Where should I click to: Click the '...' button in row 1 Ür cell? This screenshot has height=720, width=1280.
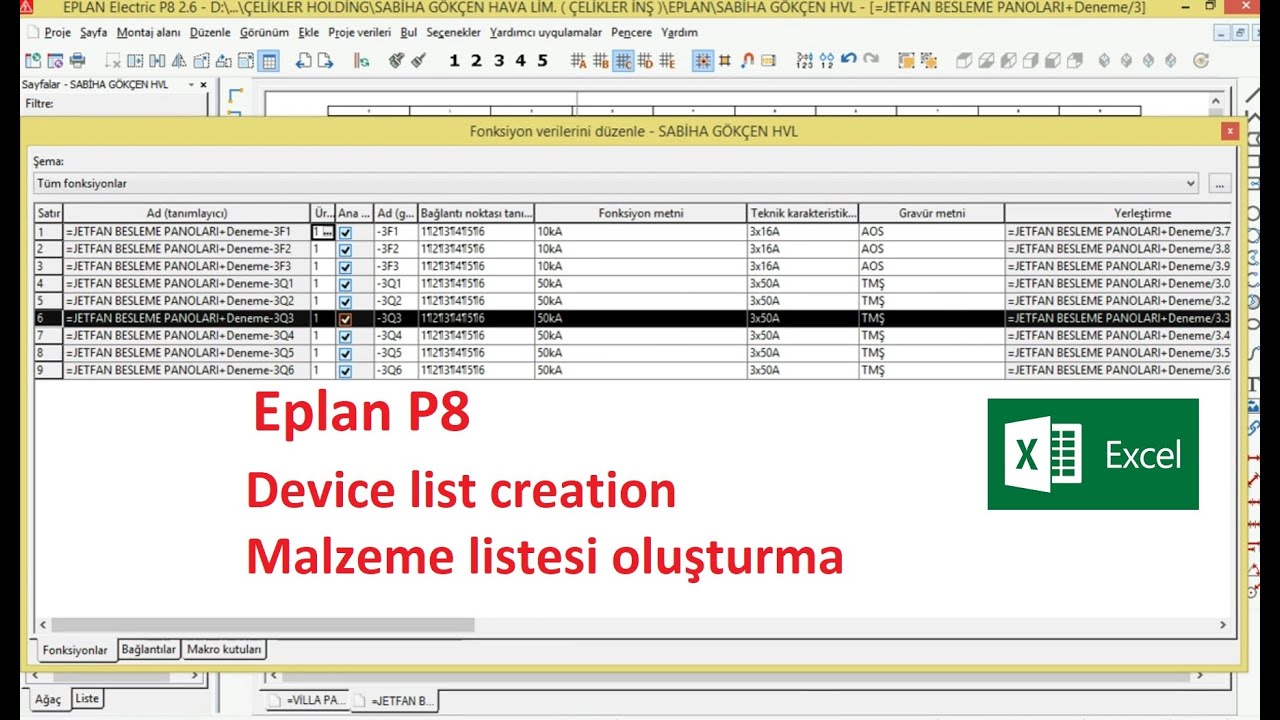[327, 232]
